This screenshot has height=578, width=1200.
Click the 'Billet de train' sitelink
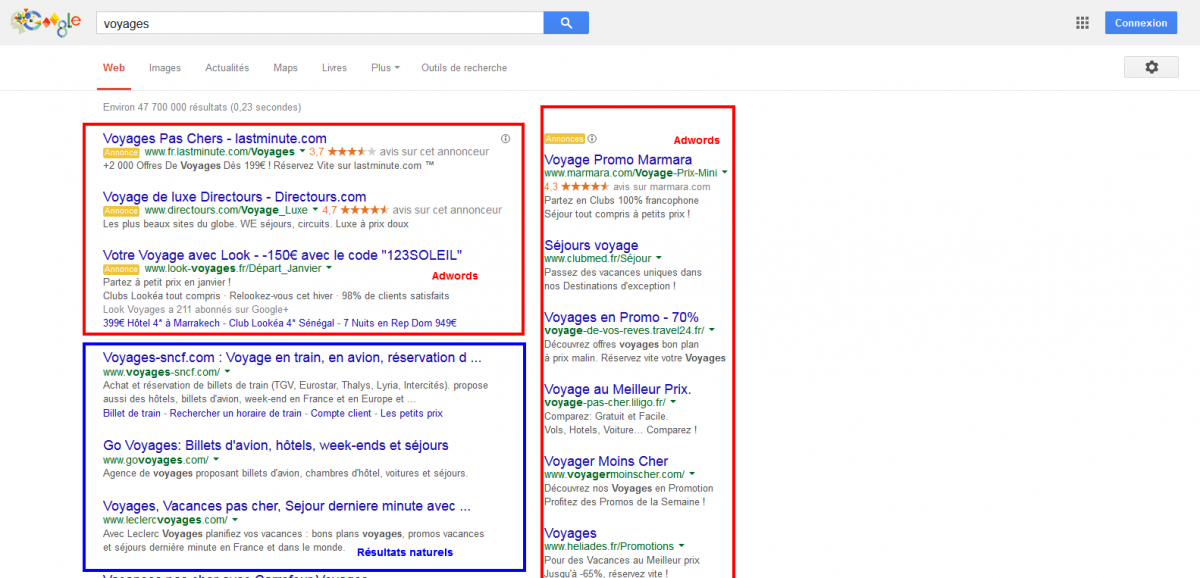coord(132,413)
